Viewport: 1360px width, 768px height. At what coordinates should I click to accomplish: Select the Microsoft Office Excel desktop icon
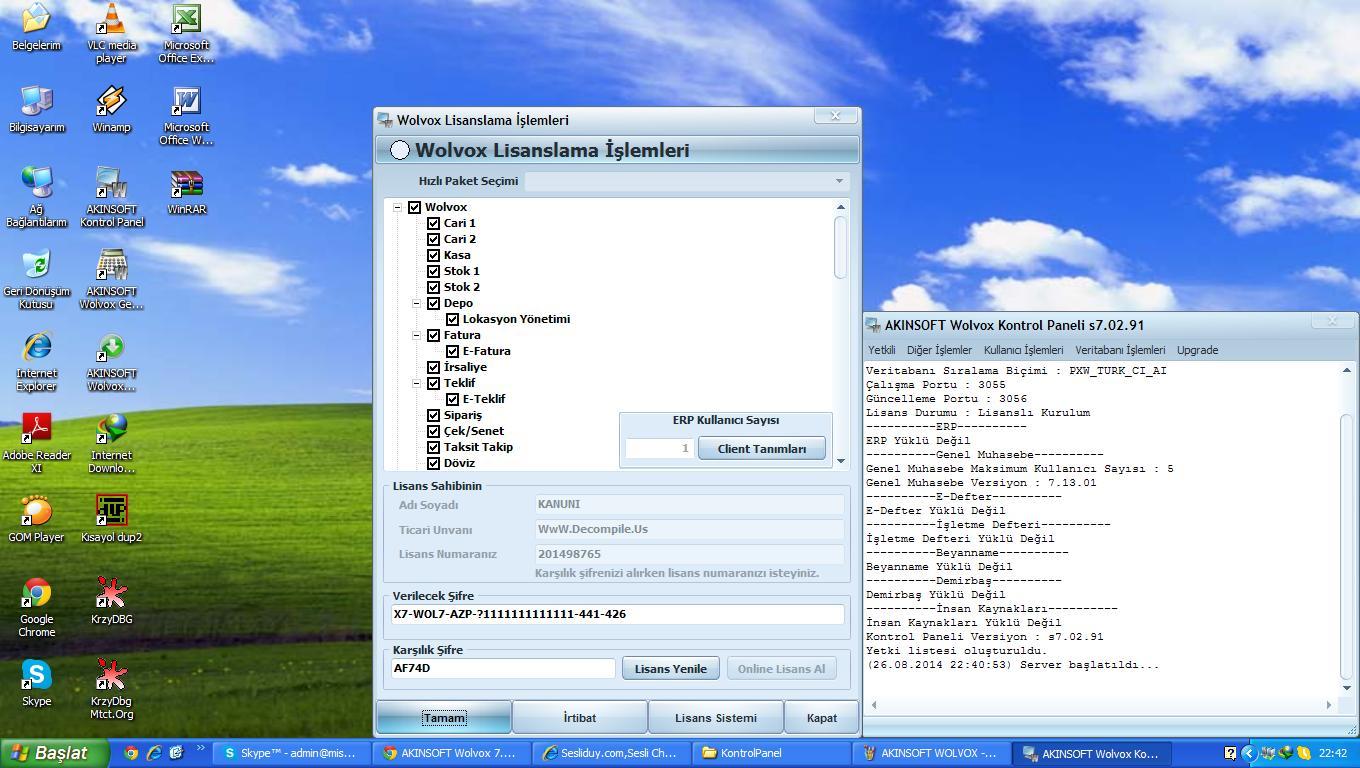(186, 33)
